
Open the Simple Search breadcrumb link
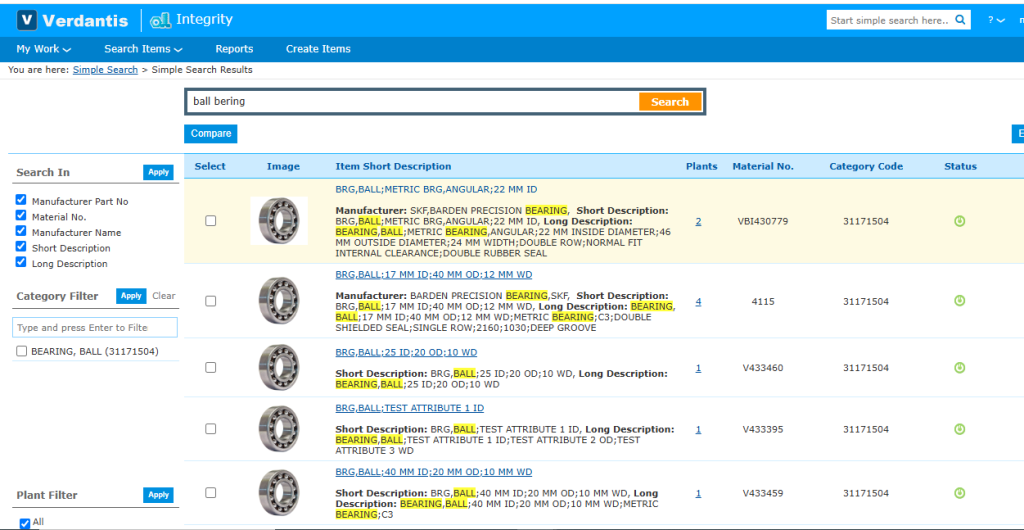click(105, 70)
